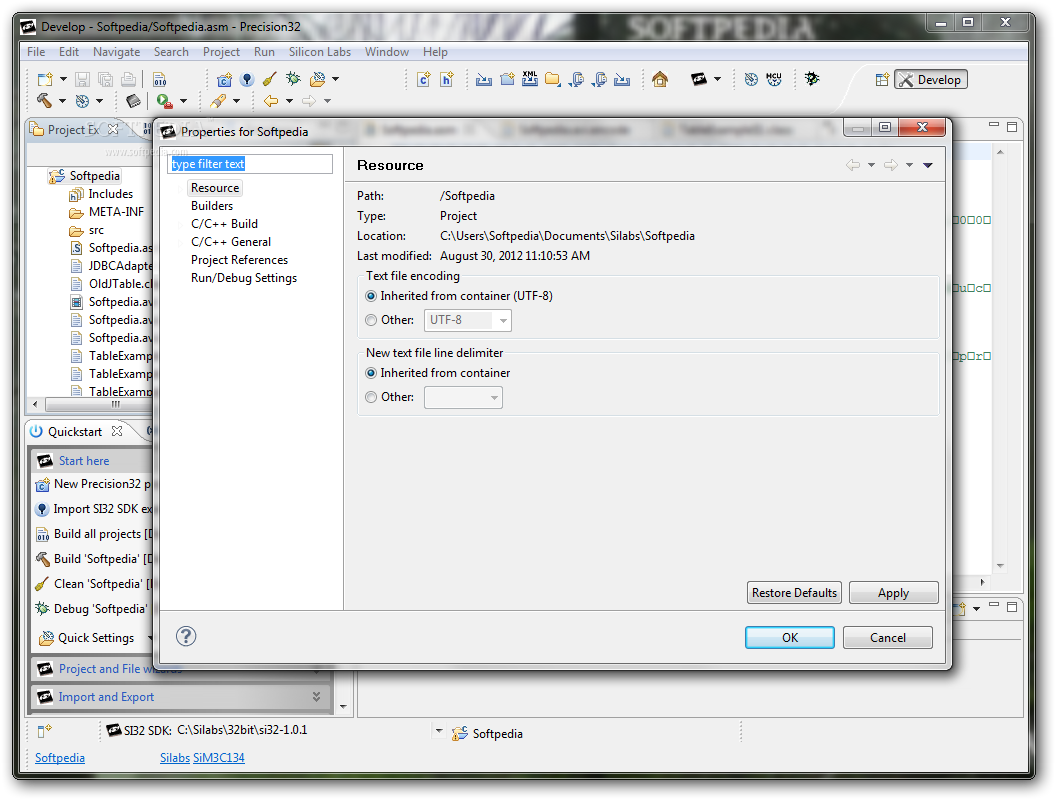The image size is (1056, 800).
Task: Click the green Run external tools icon
Action: 164,101
